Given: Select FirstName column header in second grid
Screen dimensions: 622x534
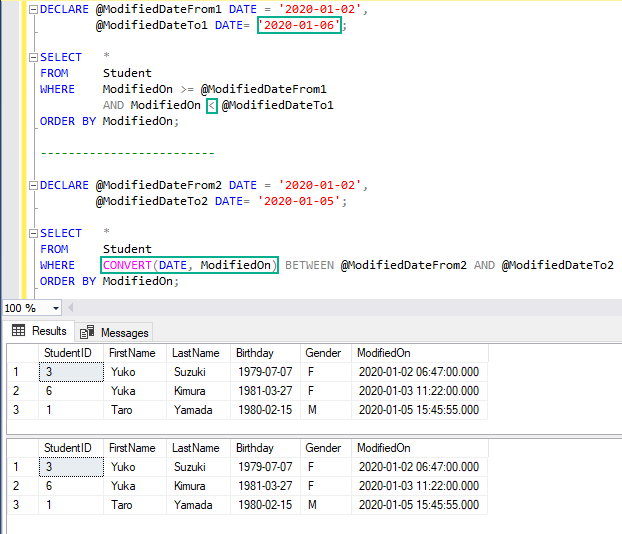Looking at the screenshot, I should coord(135,448).
